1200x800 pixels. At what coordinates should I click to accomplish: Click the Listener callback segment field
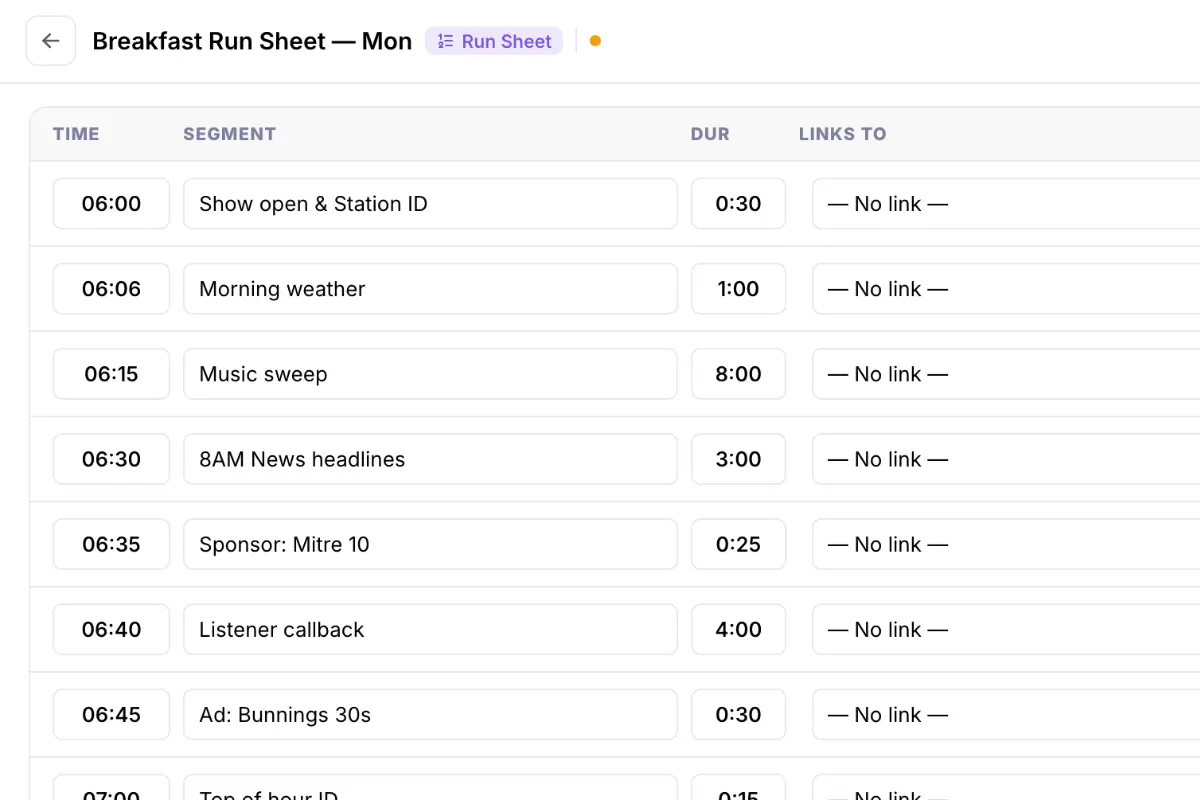pyautogui.click(x=430, y=629)
